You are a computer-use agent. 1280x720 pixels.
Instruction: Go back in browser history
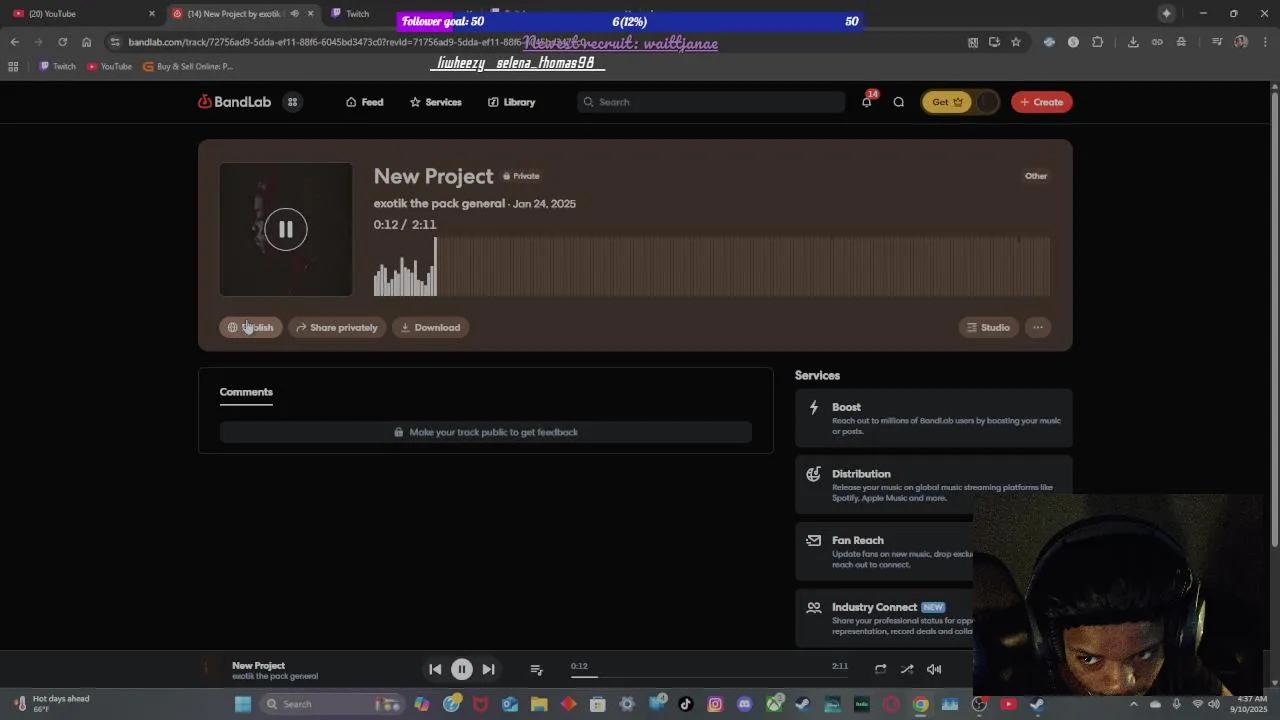click(x=14, y=42)
